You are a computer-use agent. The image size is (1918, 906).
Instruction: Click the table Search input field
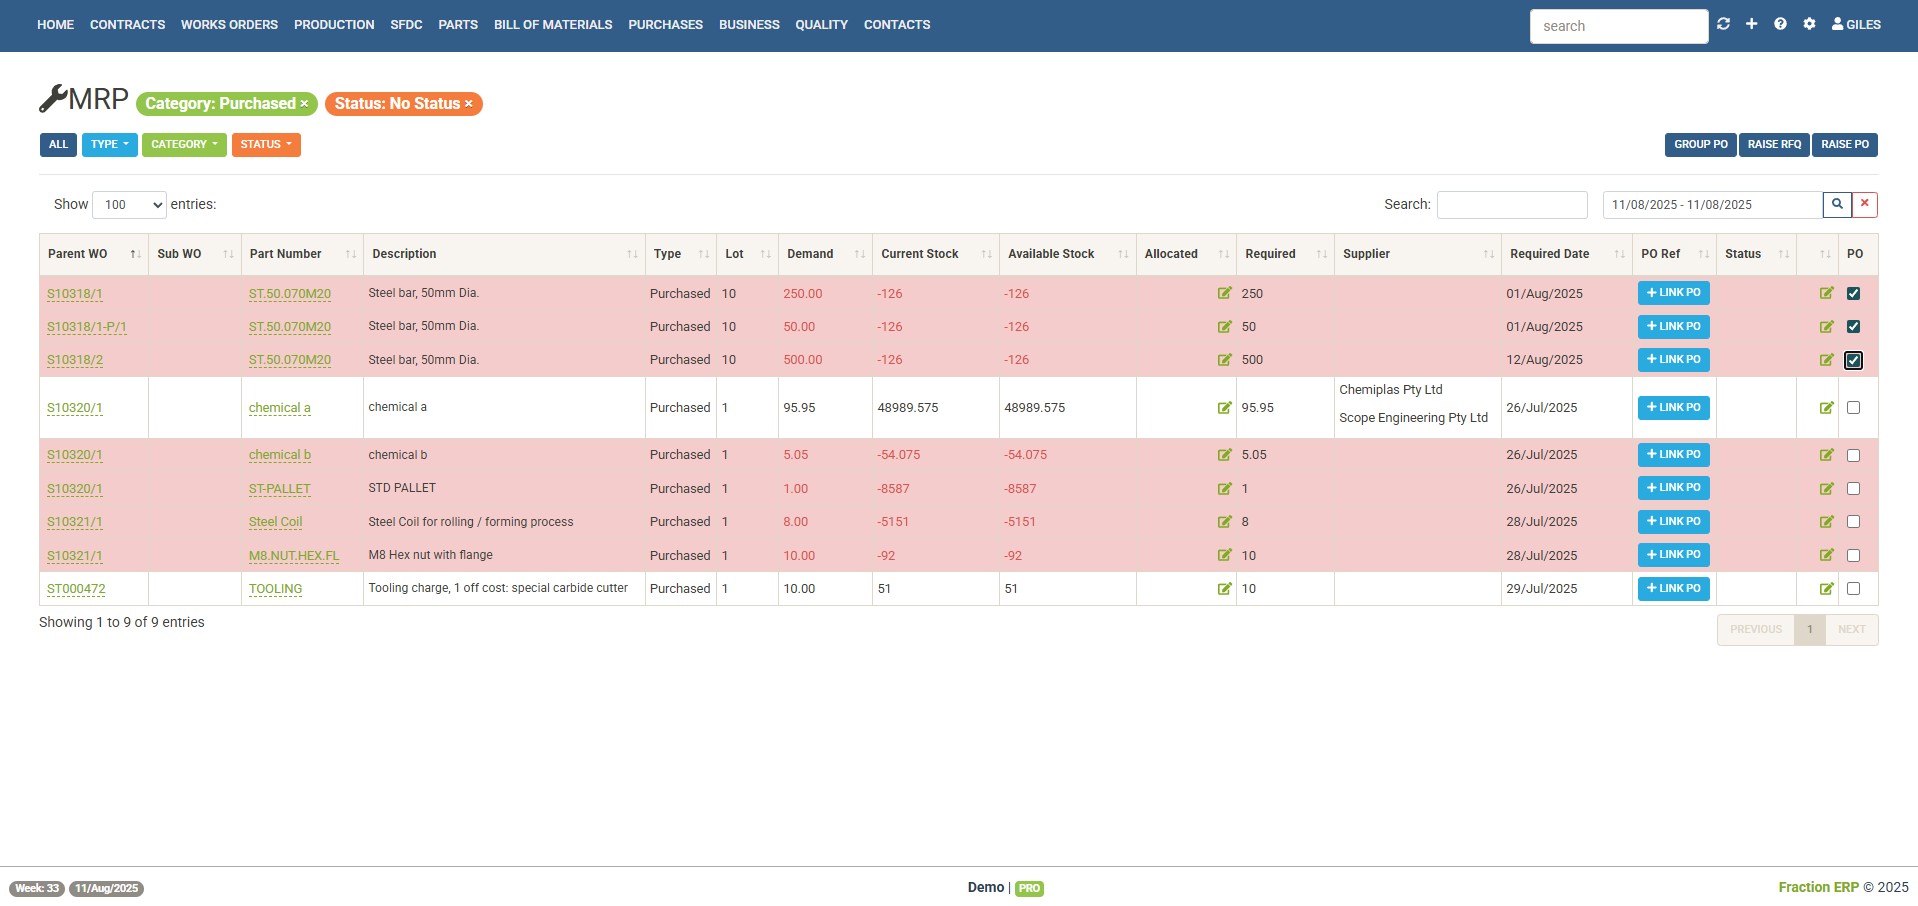tap(1512, 204)
